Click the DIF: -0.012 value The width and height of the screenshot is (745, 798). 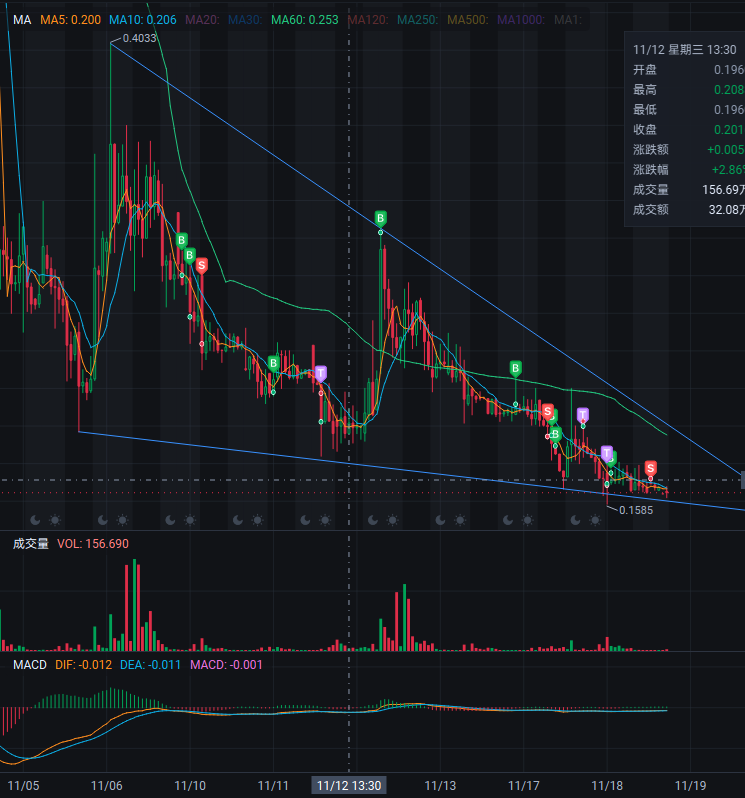pos(83,665)
